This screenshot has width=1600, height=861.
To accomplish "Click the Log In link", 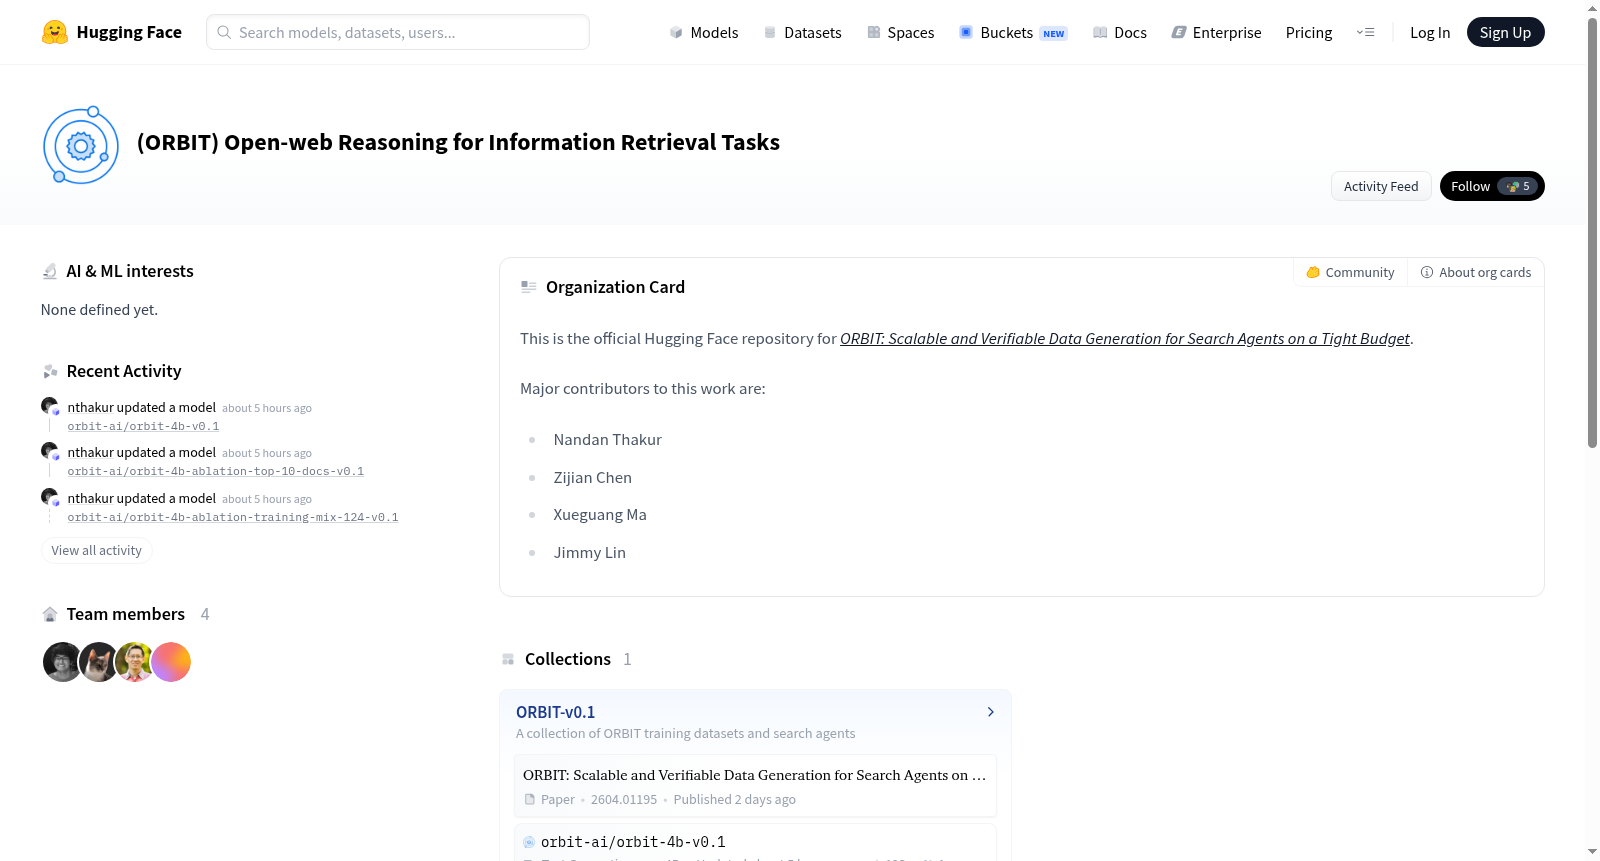I will point(1430,33).
